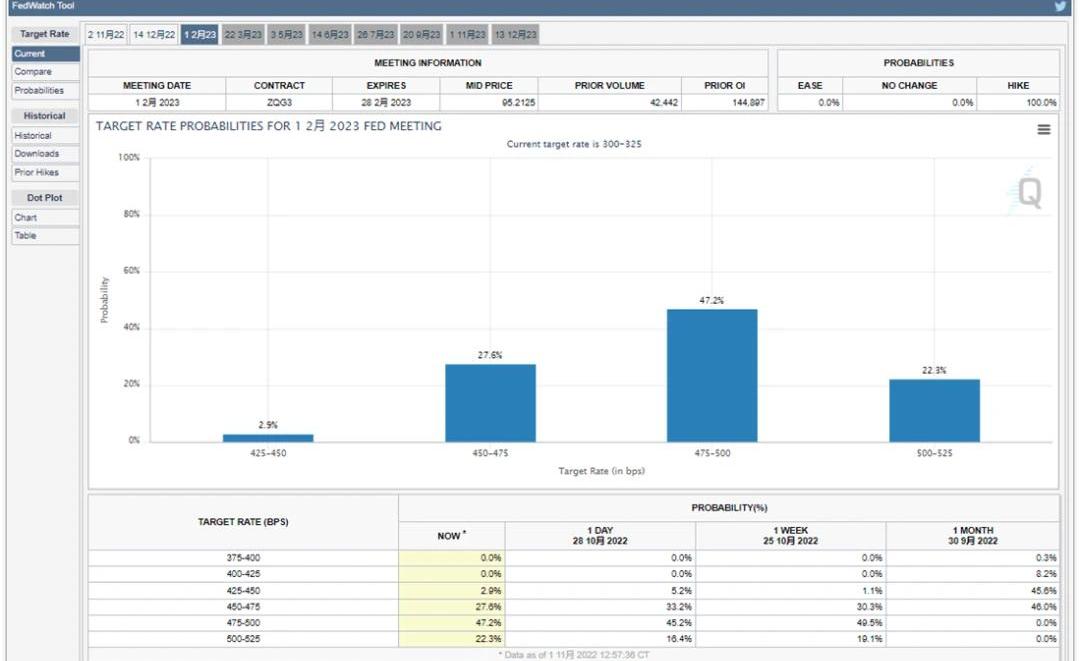Screen dimensions: 1080x661
Task: Select the 13 12月23 meeting tab
Action: [515, 35]
